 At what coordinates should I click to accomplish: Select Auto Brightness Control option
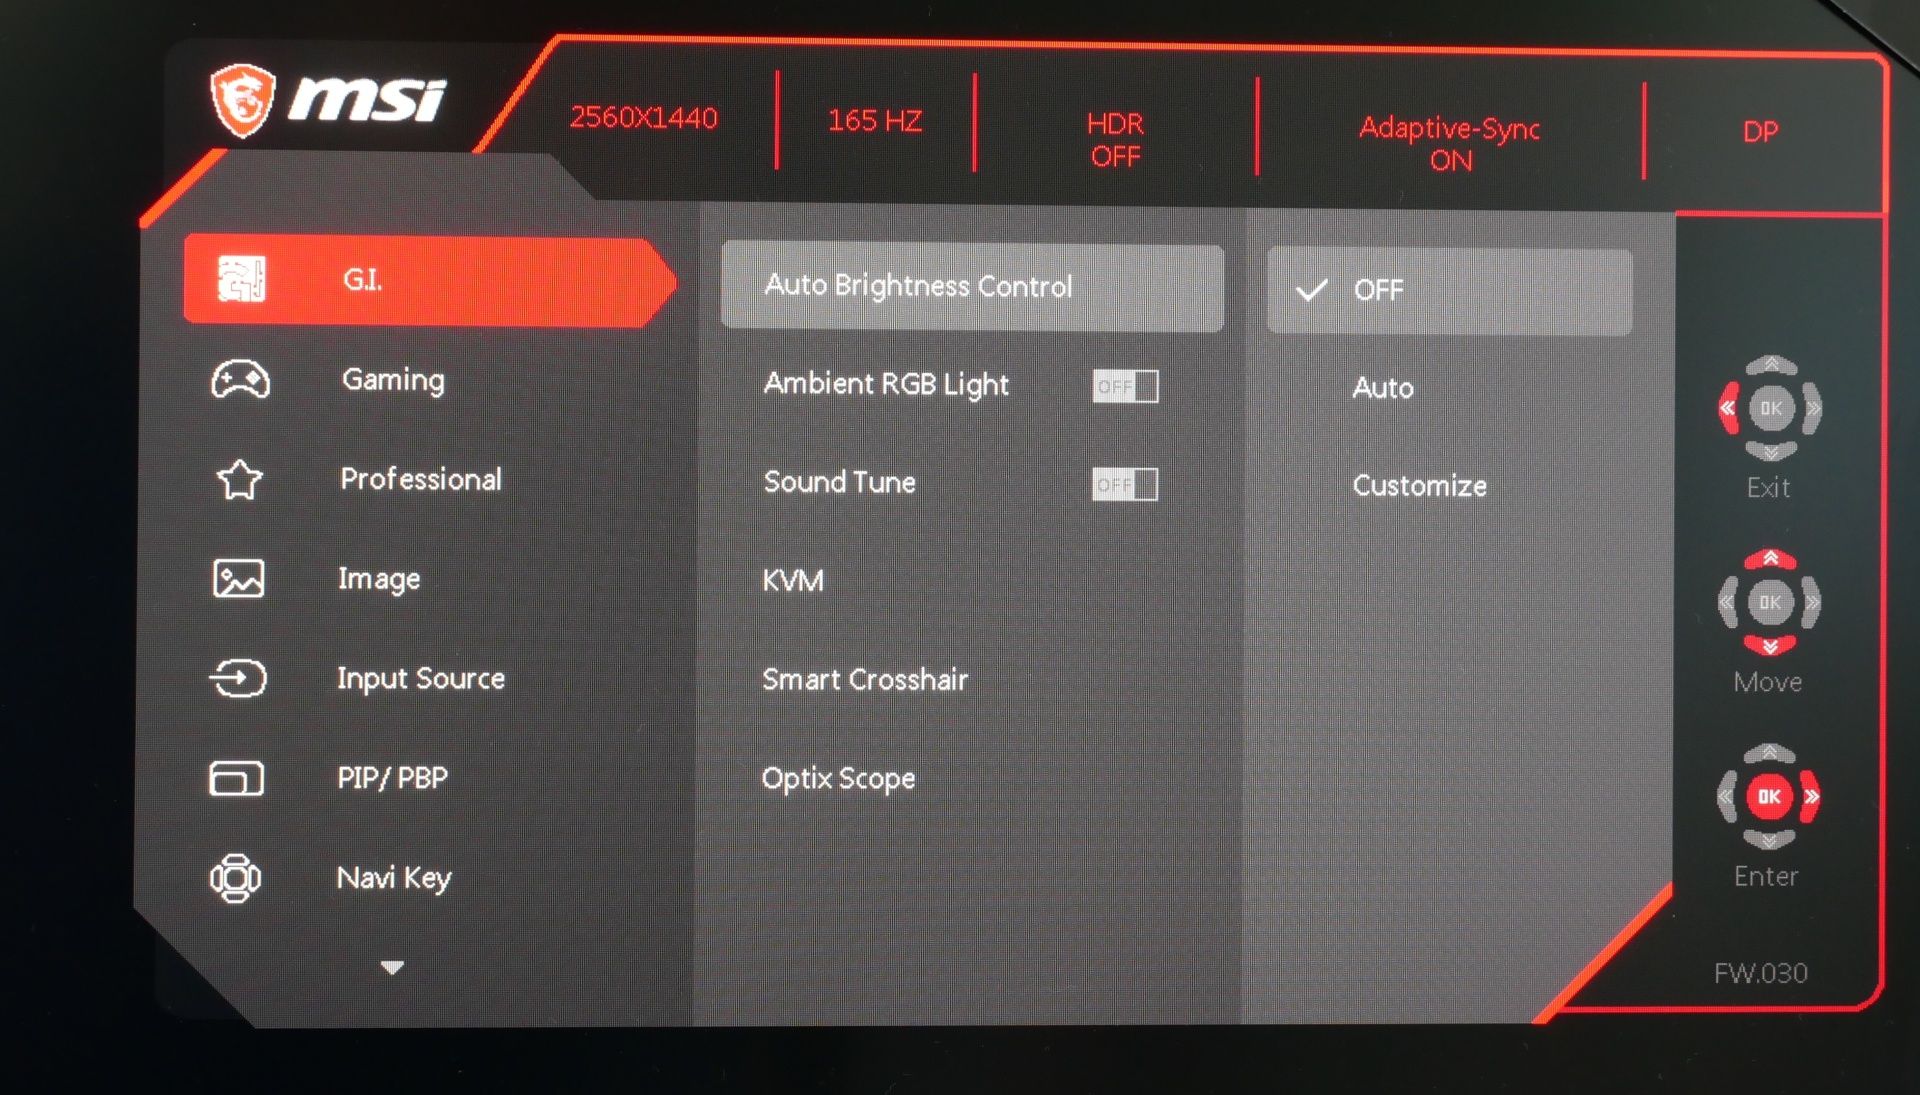(972, 287)
